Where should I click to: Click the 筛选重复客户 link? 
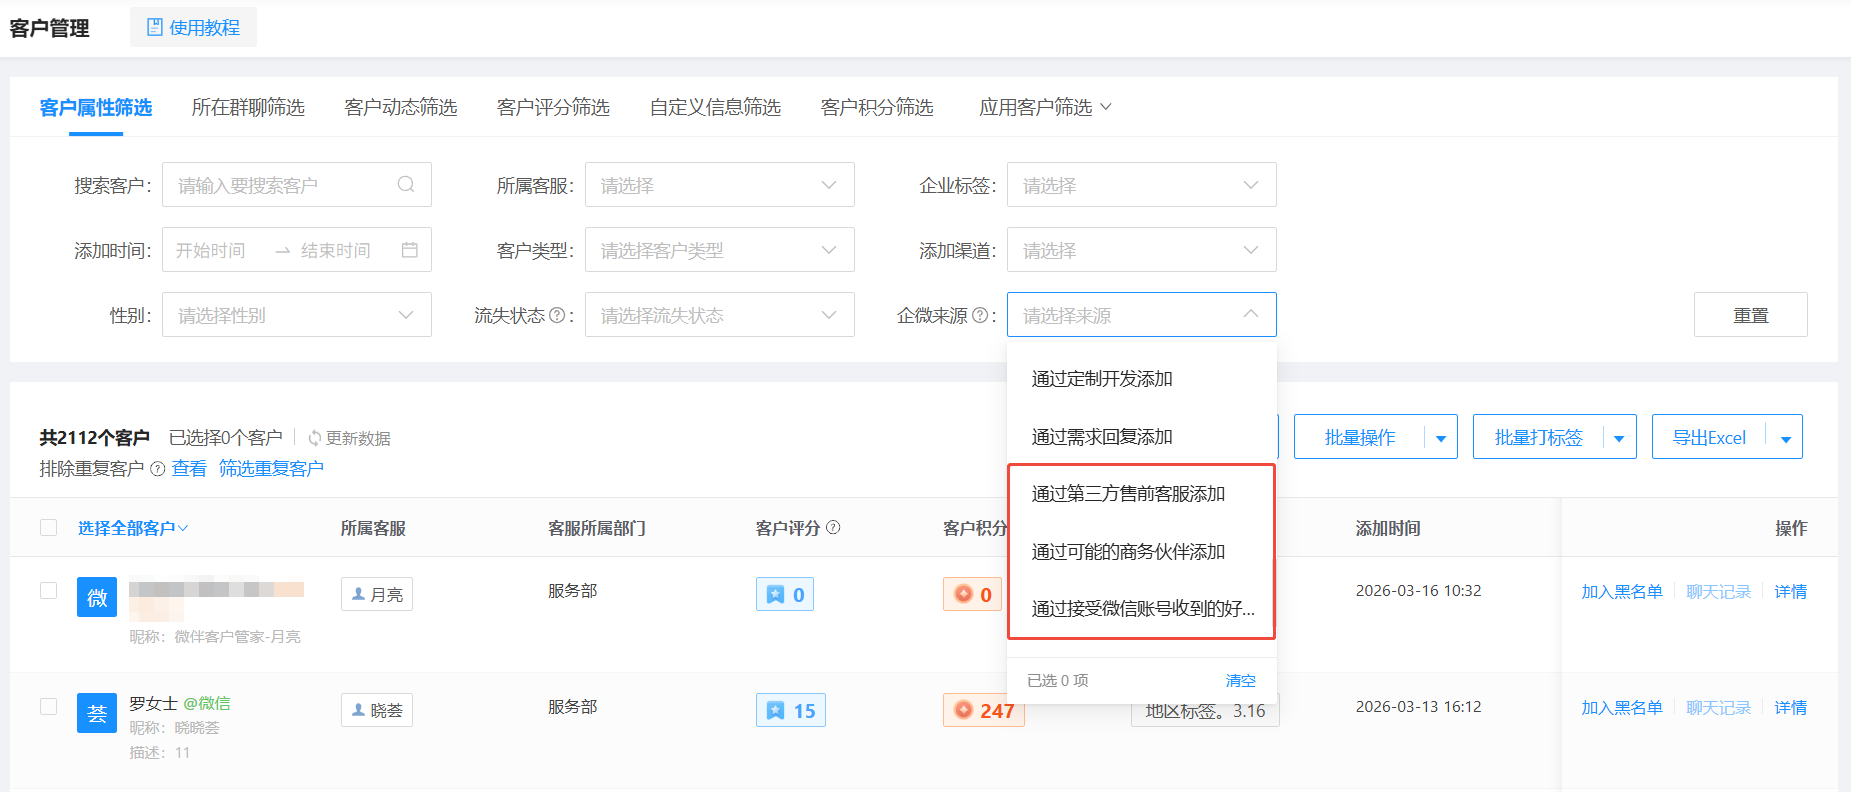click(x=271, y=469)
